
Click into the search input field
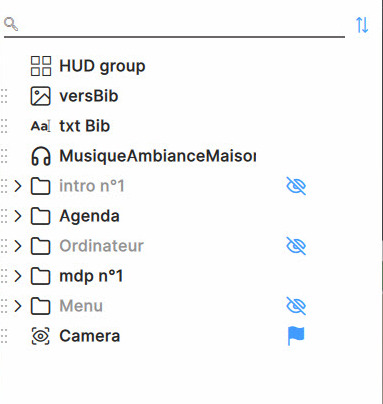click(182, 25)
